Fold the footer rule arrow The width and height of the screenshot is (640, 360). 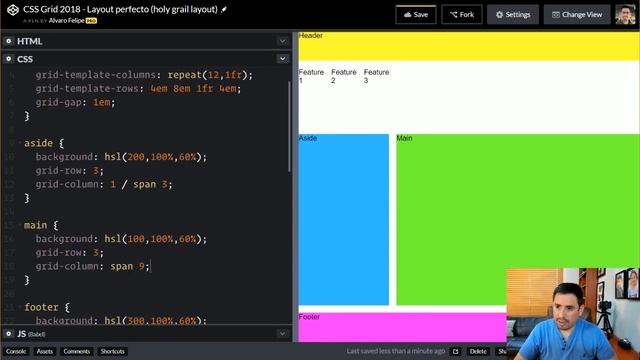click(x=20, y=307)
